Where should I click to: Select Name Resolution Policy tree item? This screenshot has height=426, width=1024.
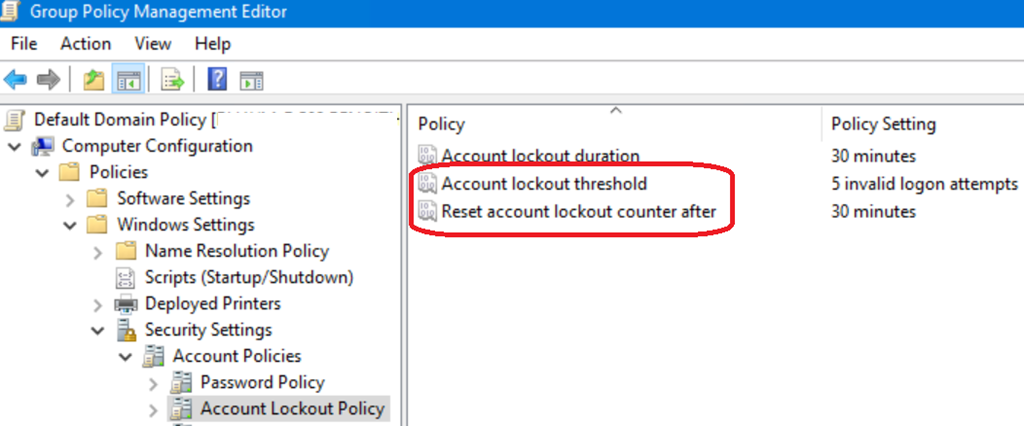click(236, 251)
